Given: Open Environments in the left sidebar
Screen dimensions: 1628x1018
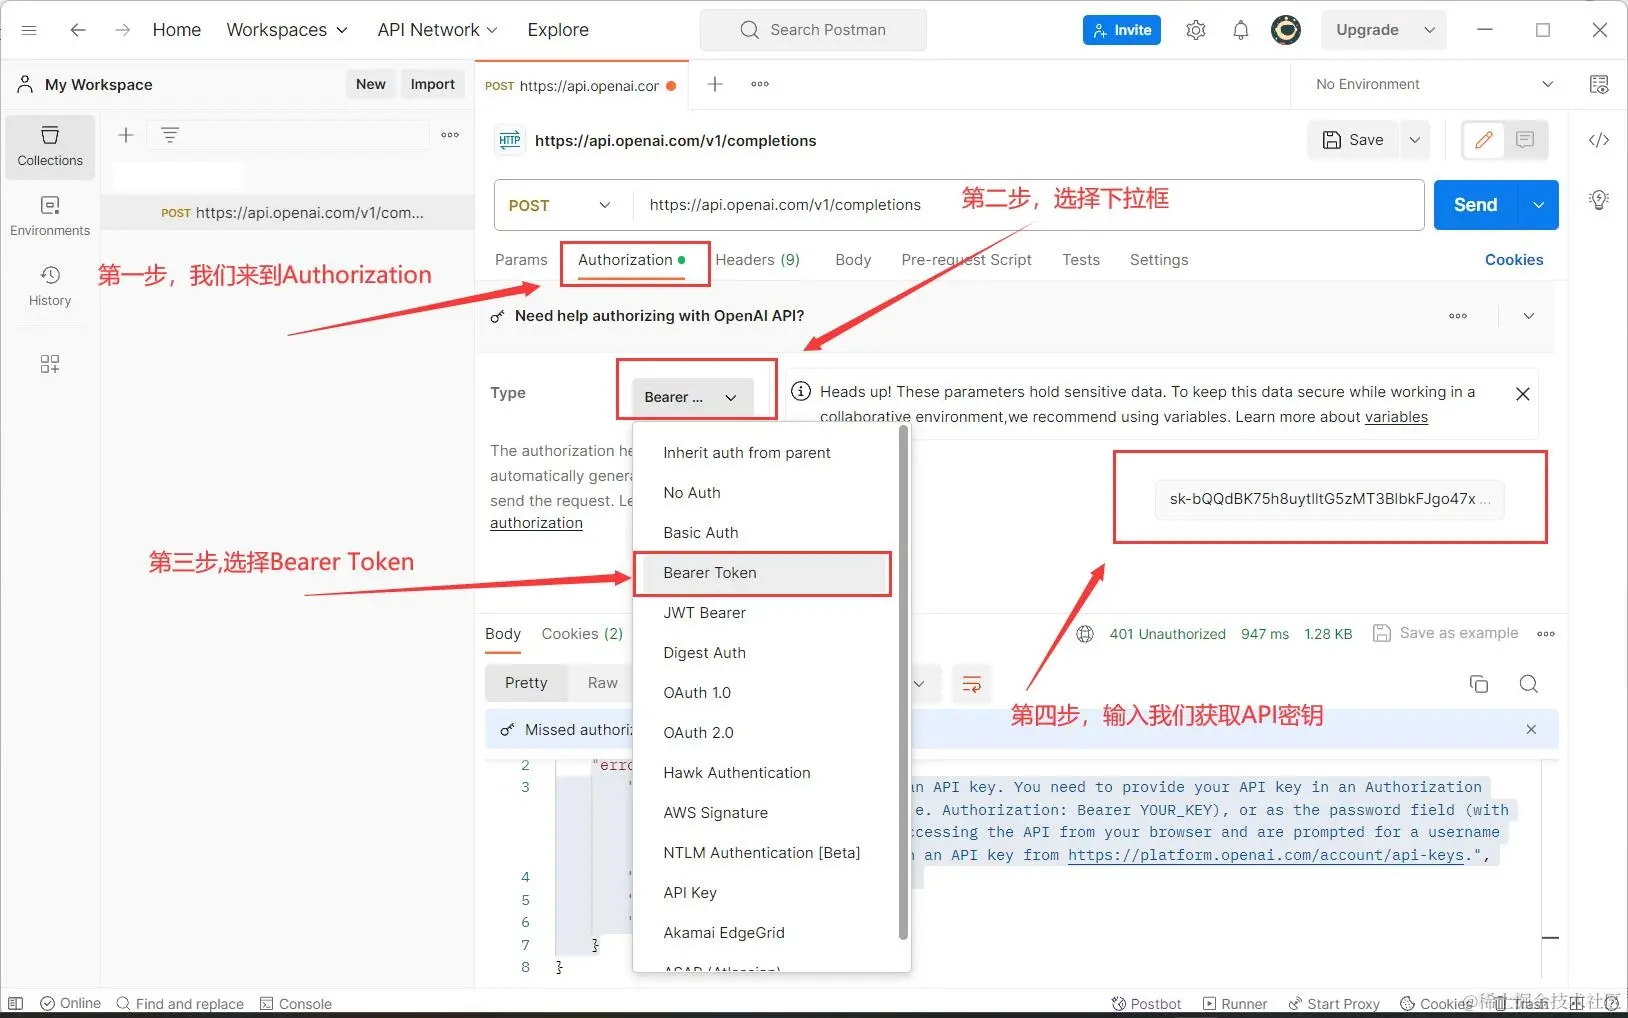Looking at the screenshot, I should click(49, 213).
